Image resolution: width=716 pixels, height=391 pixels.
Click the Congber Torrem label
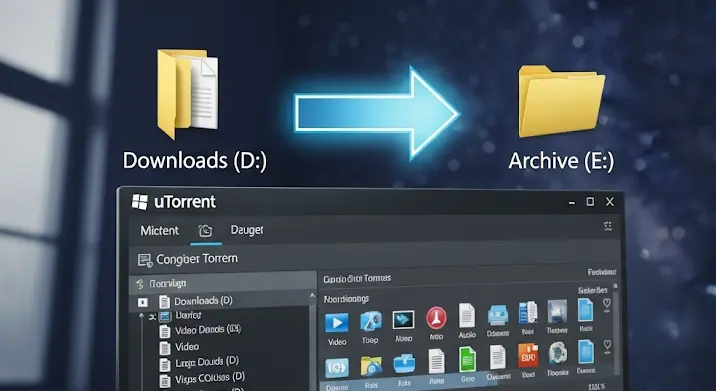coord(197,259)
